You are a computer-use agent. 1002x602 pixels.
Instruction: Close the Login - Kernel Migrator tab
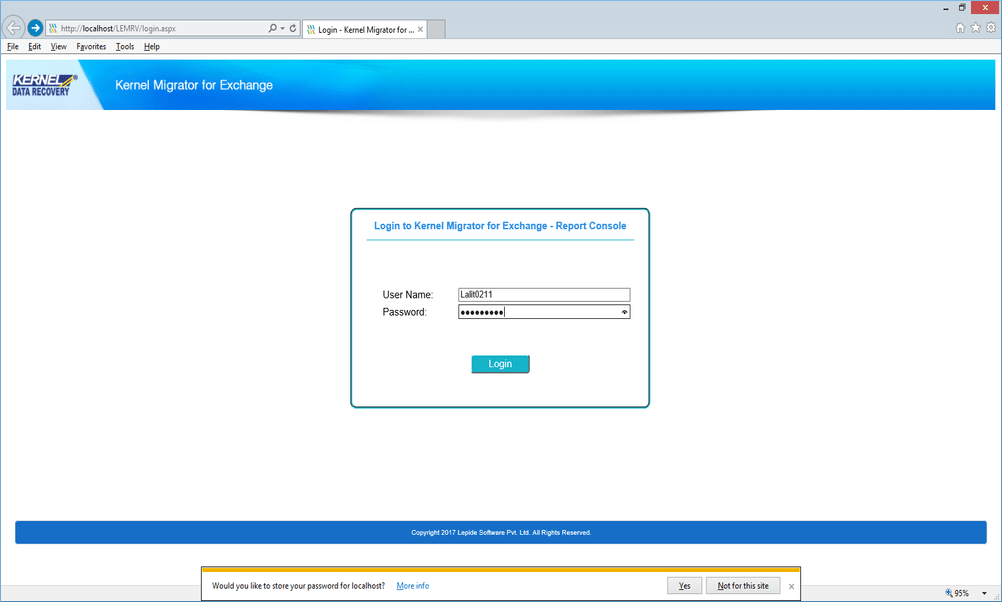tap(420, 29)
